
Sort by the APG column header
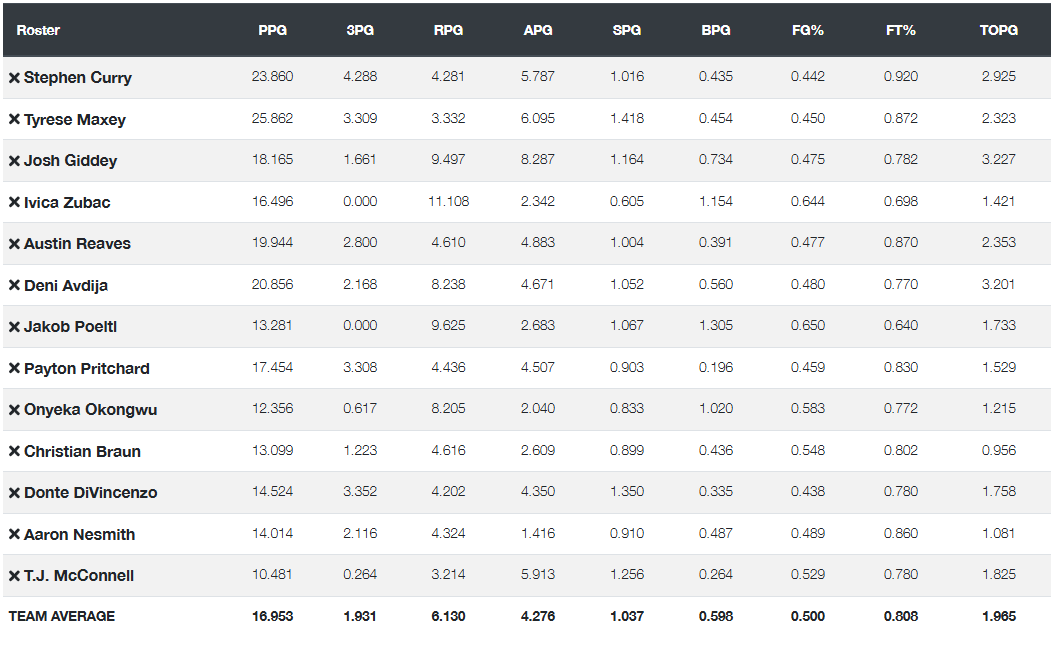[x=538, y=30]
